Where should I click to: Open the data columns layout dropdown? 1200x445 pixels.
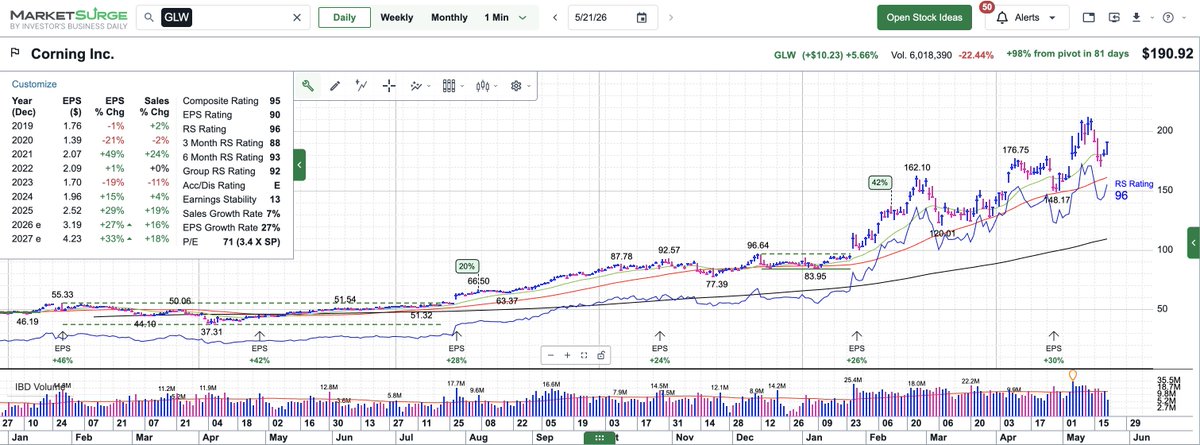(453, 86)
